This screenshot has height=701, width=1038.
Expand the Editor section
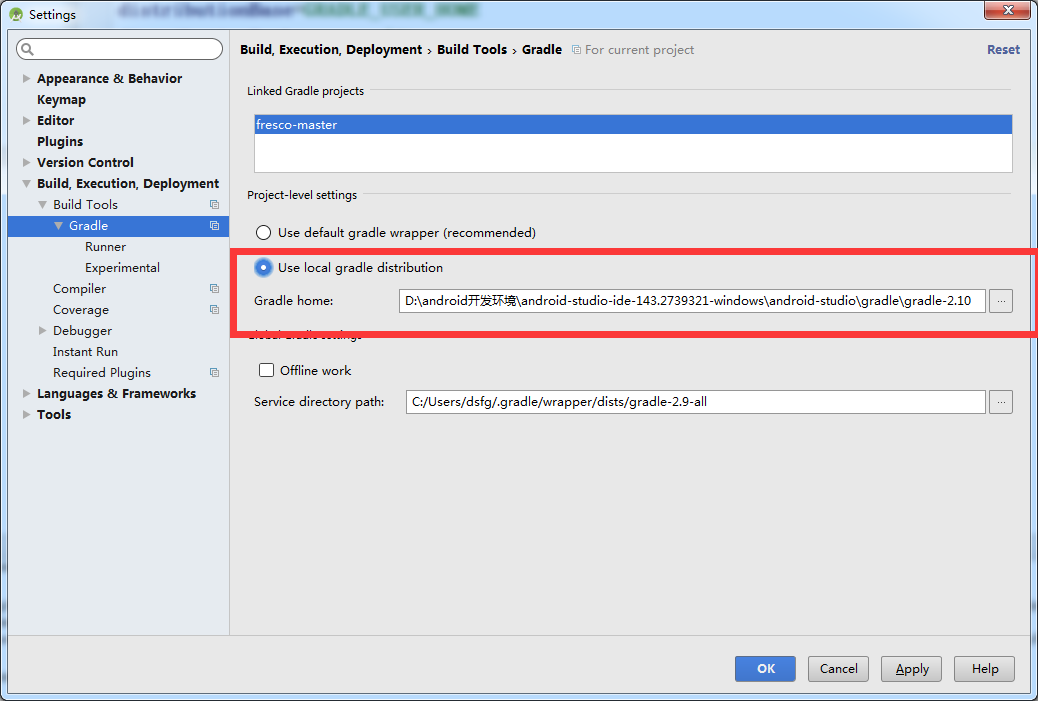tap(26, 120)
